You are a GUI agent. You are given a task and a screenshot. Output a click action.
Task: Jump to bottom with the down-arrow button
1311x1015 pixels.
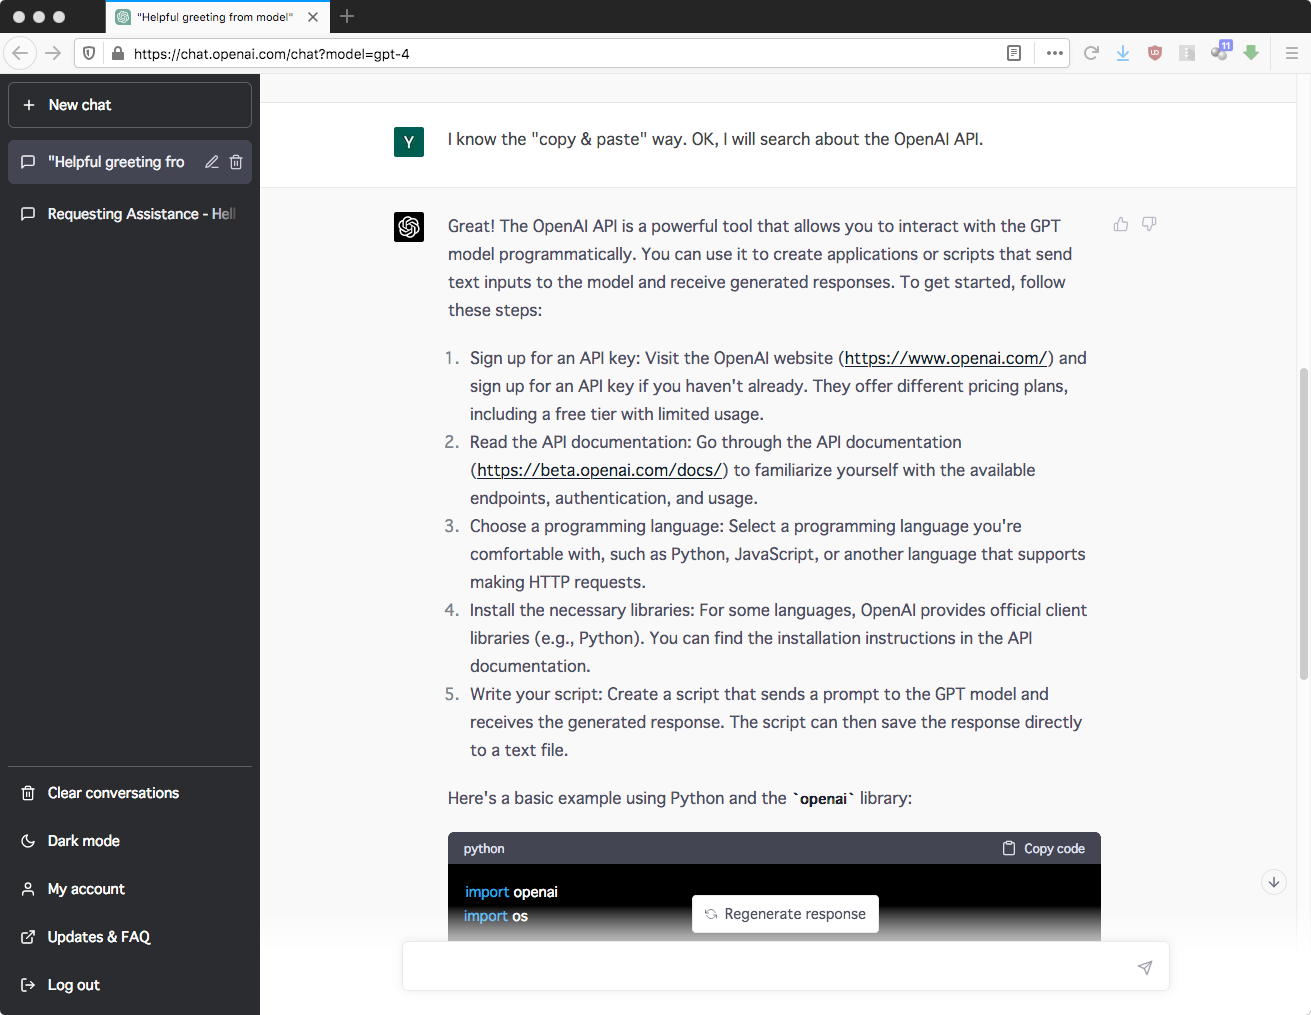(x=1274, y=882)
